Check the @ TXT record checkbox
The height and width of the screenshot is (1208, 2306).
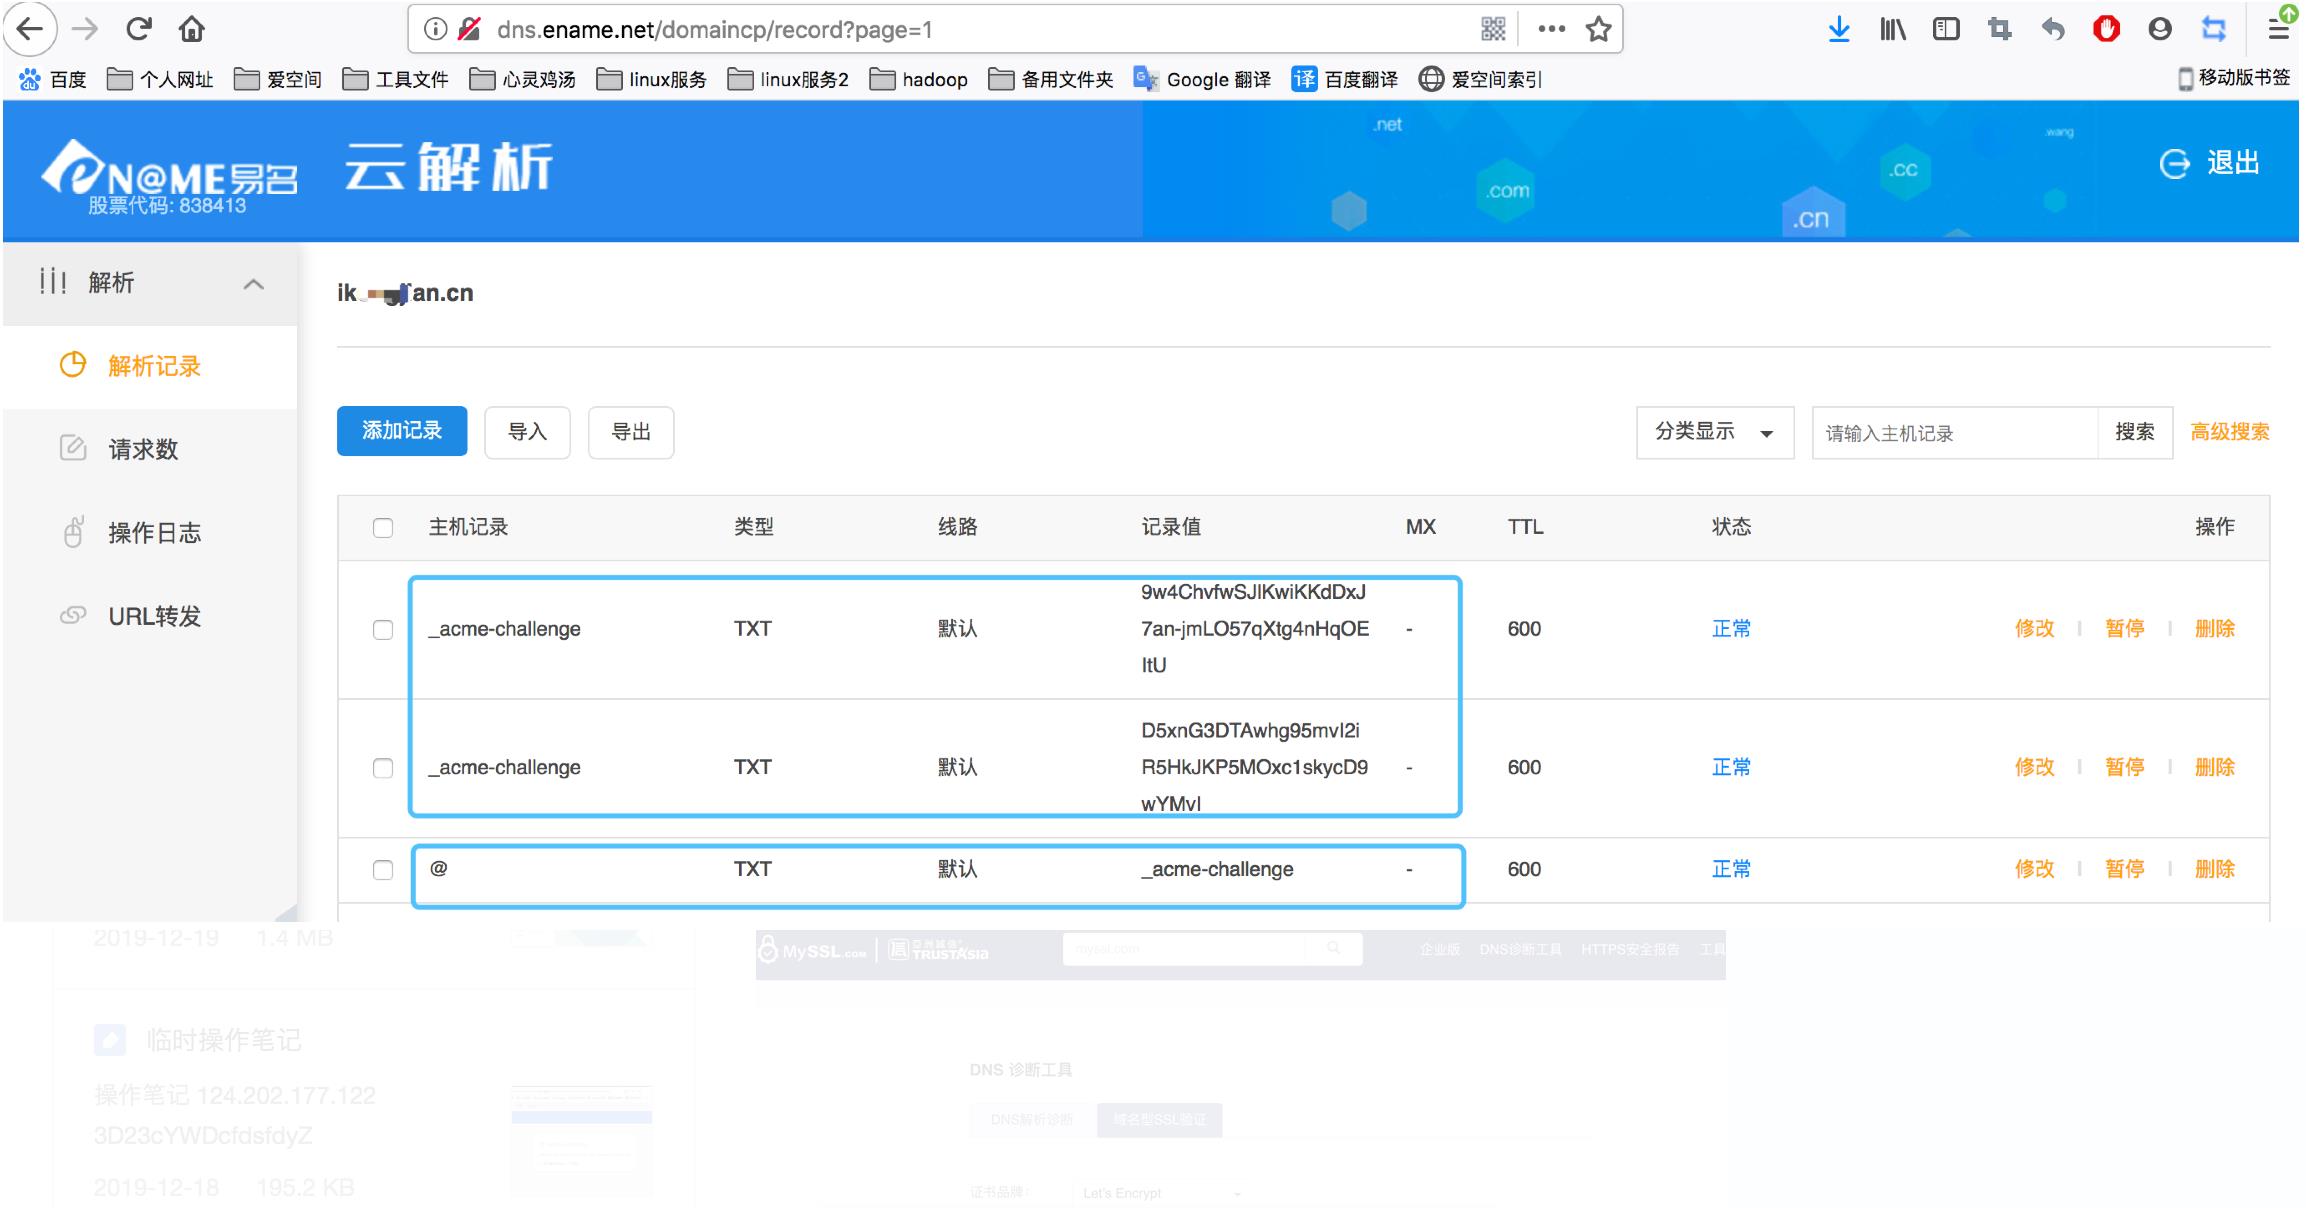[x=382, y=869]
